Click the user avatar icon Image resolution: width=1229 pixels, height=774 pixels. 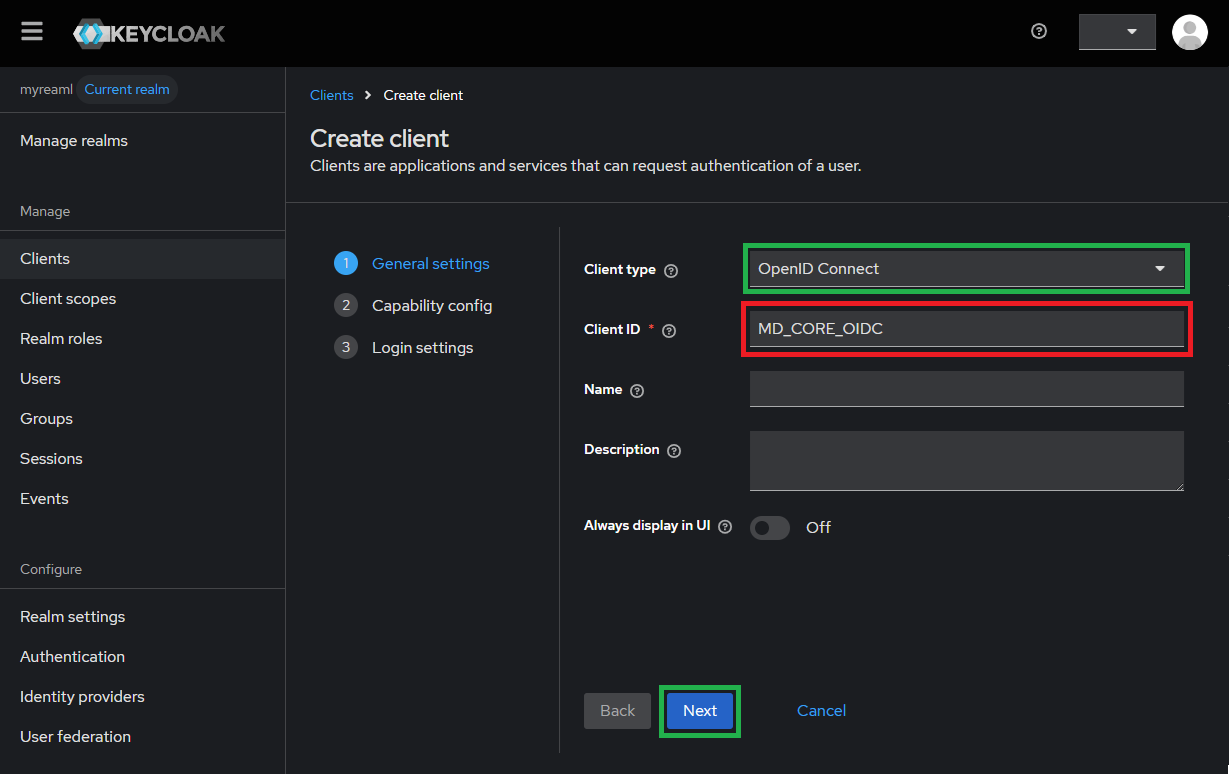pyautogui.click(x=1189, y=32)
